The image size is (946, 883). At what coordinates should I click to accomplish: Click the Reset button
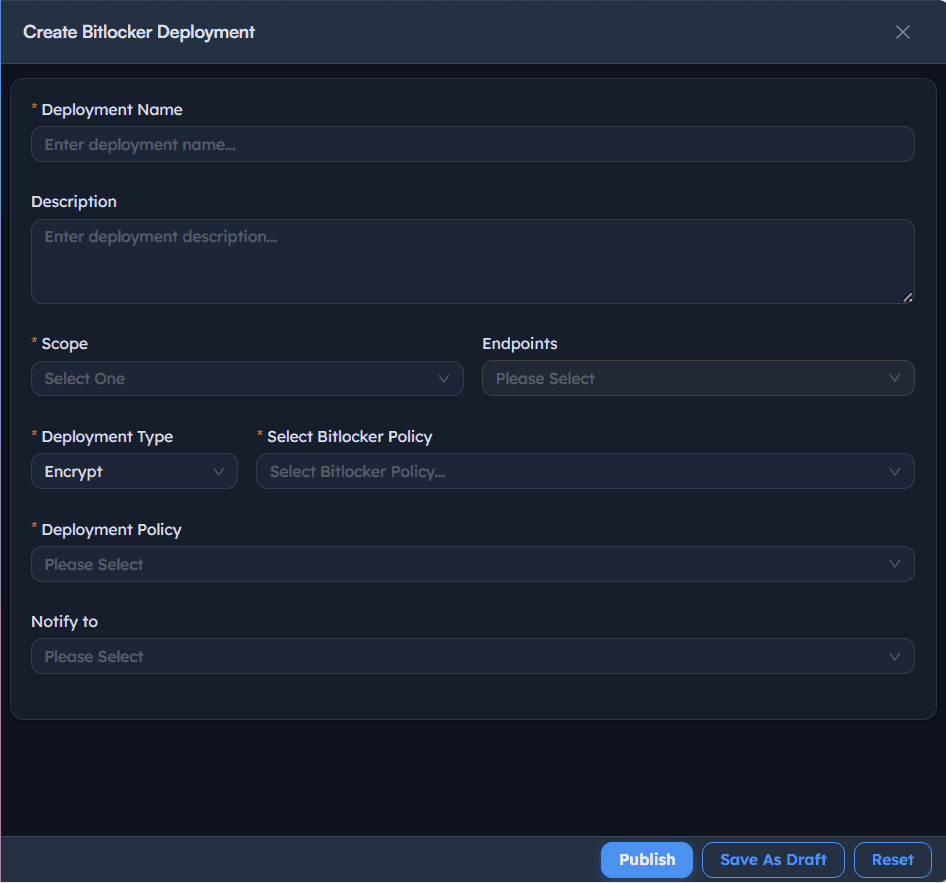pos(892,859)
